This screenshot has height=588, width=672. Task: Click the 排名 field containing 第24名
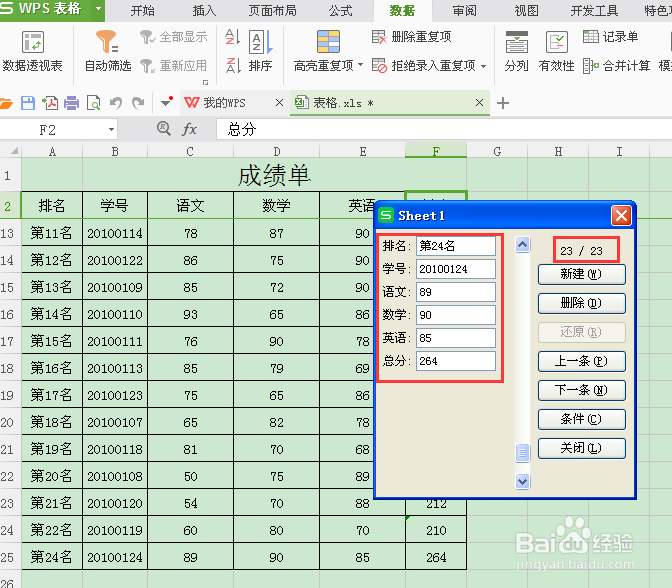(x=456, y=246)
